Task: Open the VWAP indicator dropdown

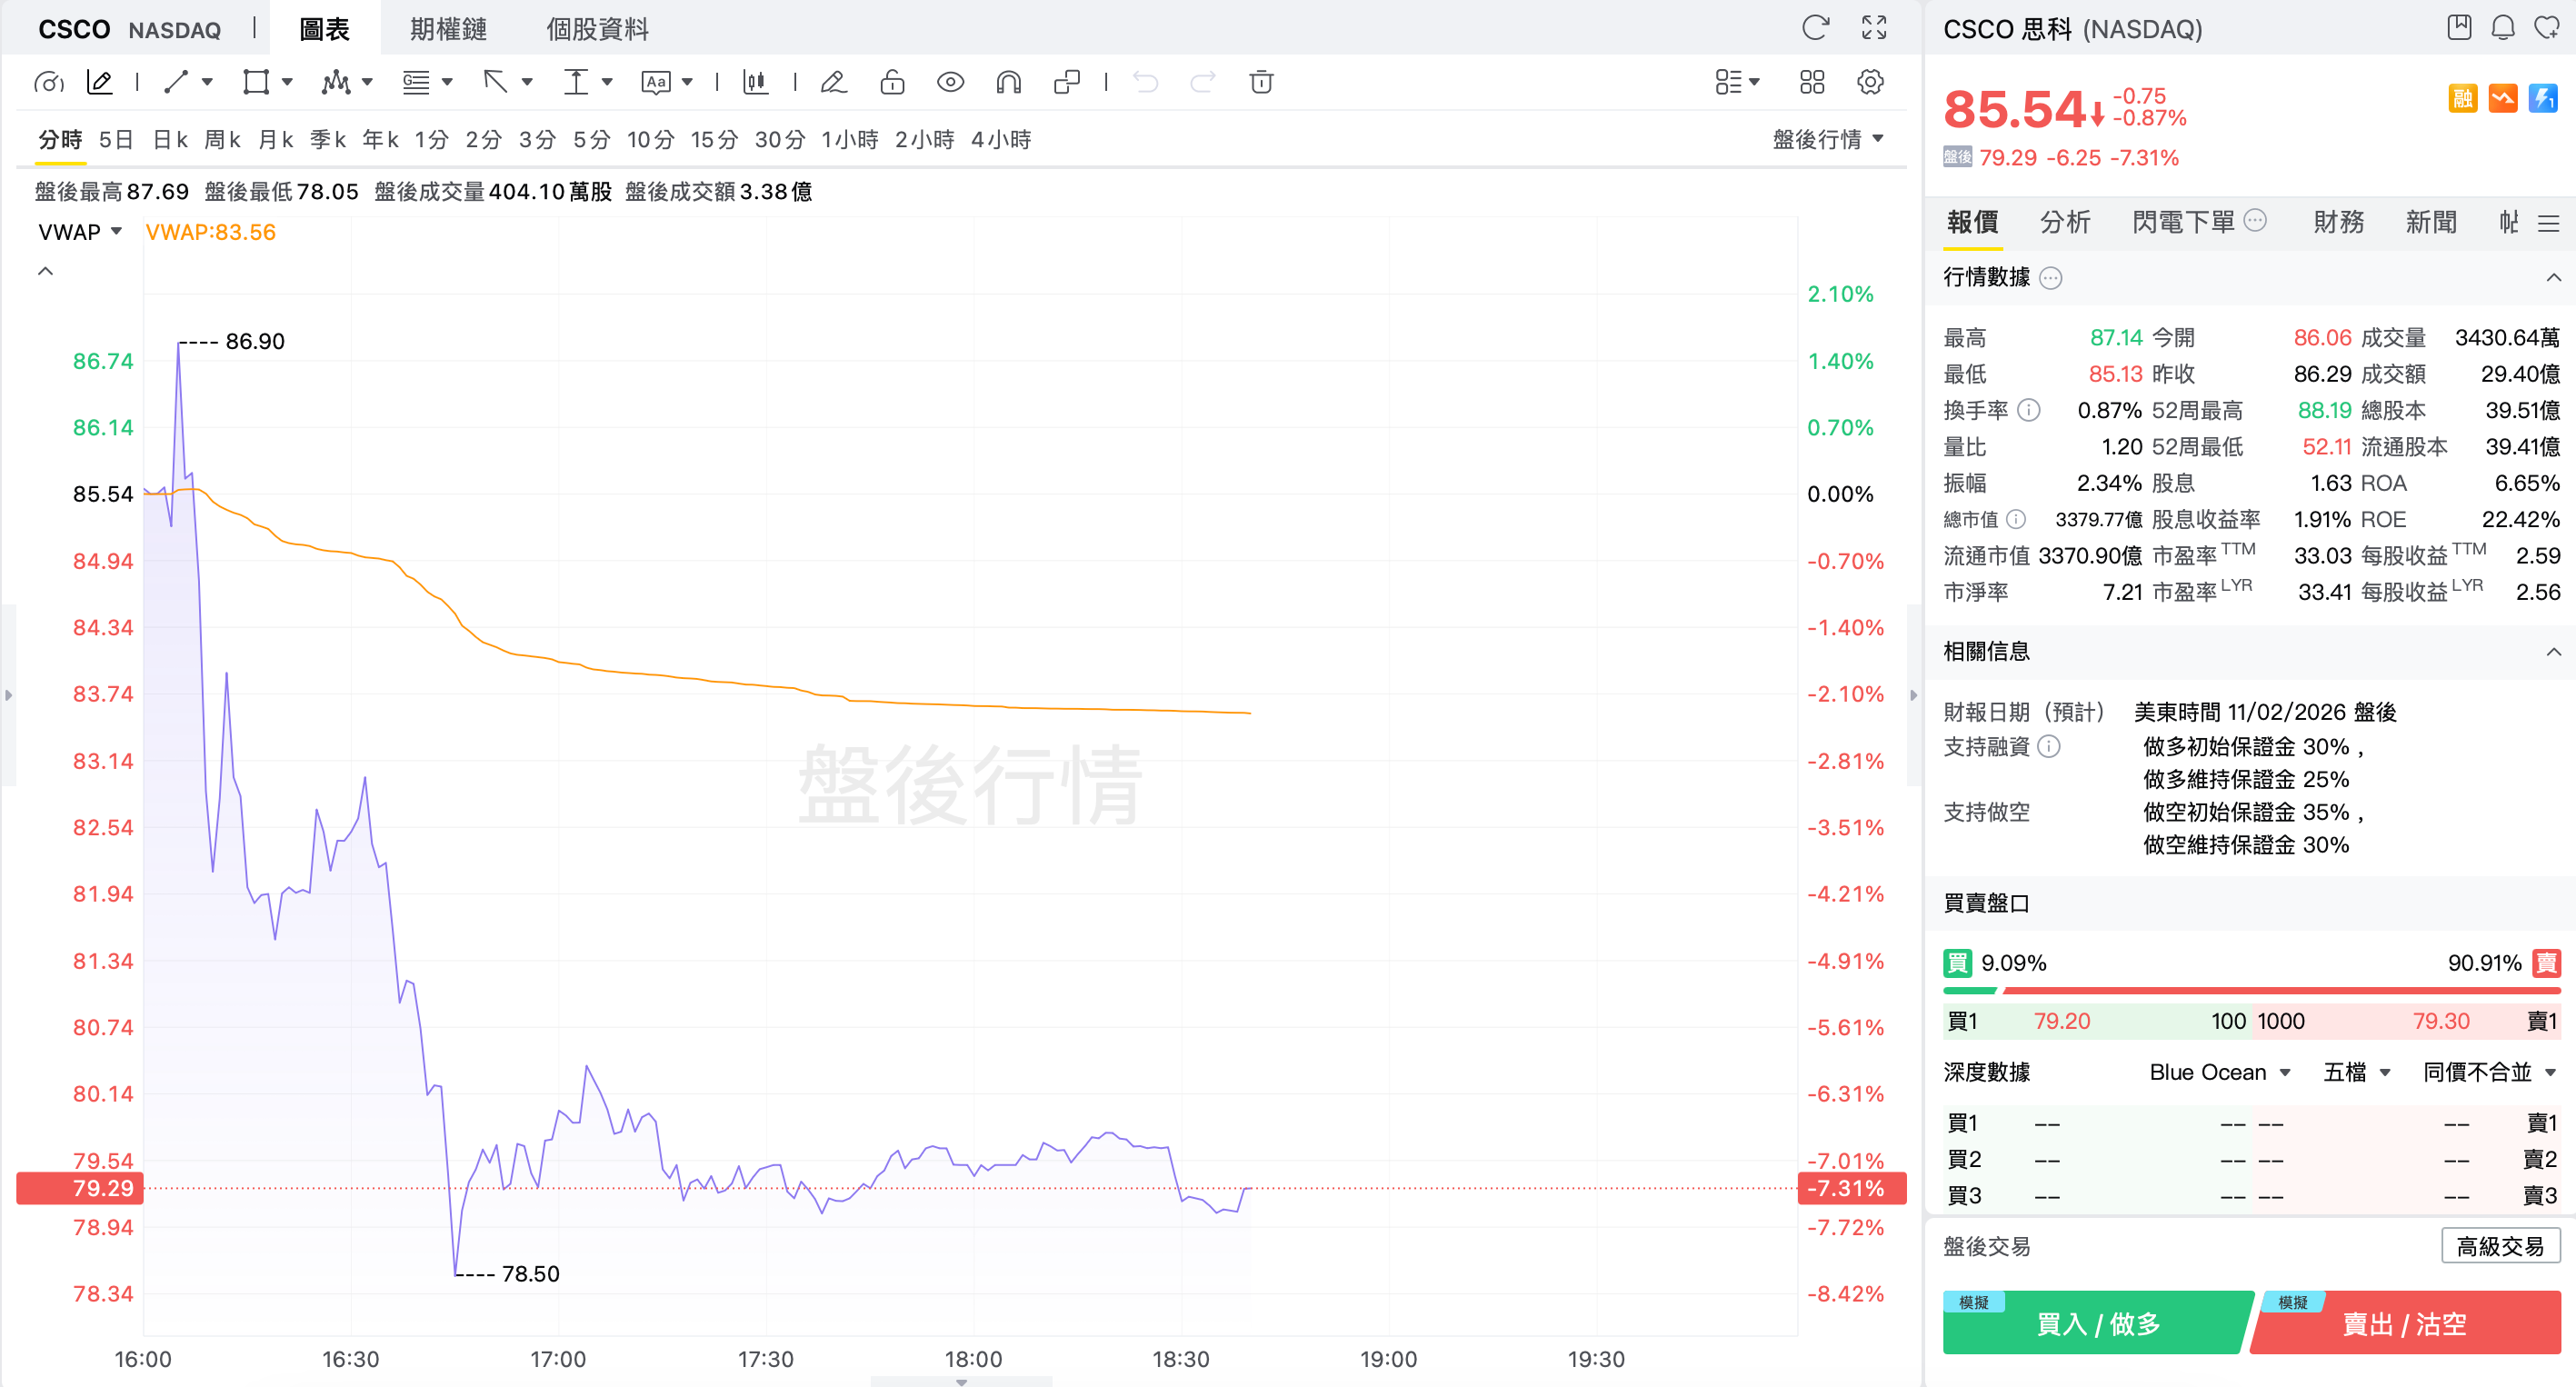Action: point(80,232)
